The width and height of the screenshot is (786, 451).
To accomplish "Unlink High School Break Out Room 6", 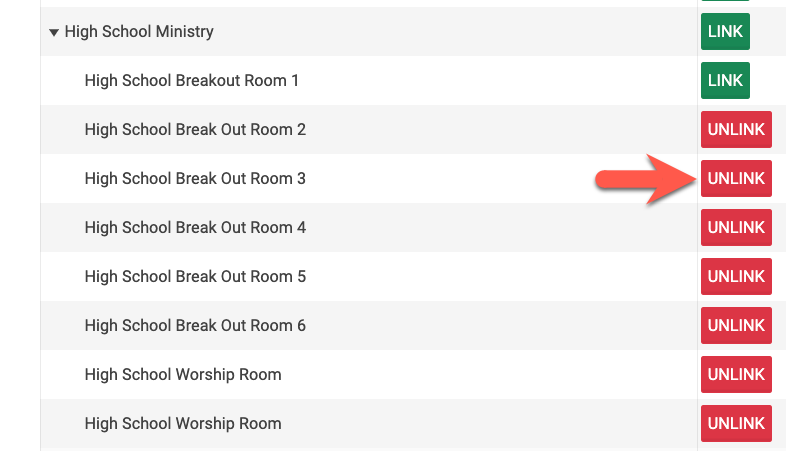I will tap(736, 325).
